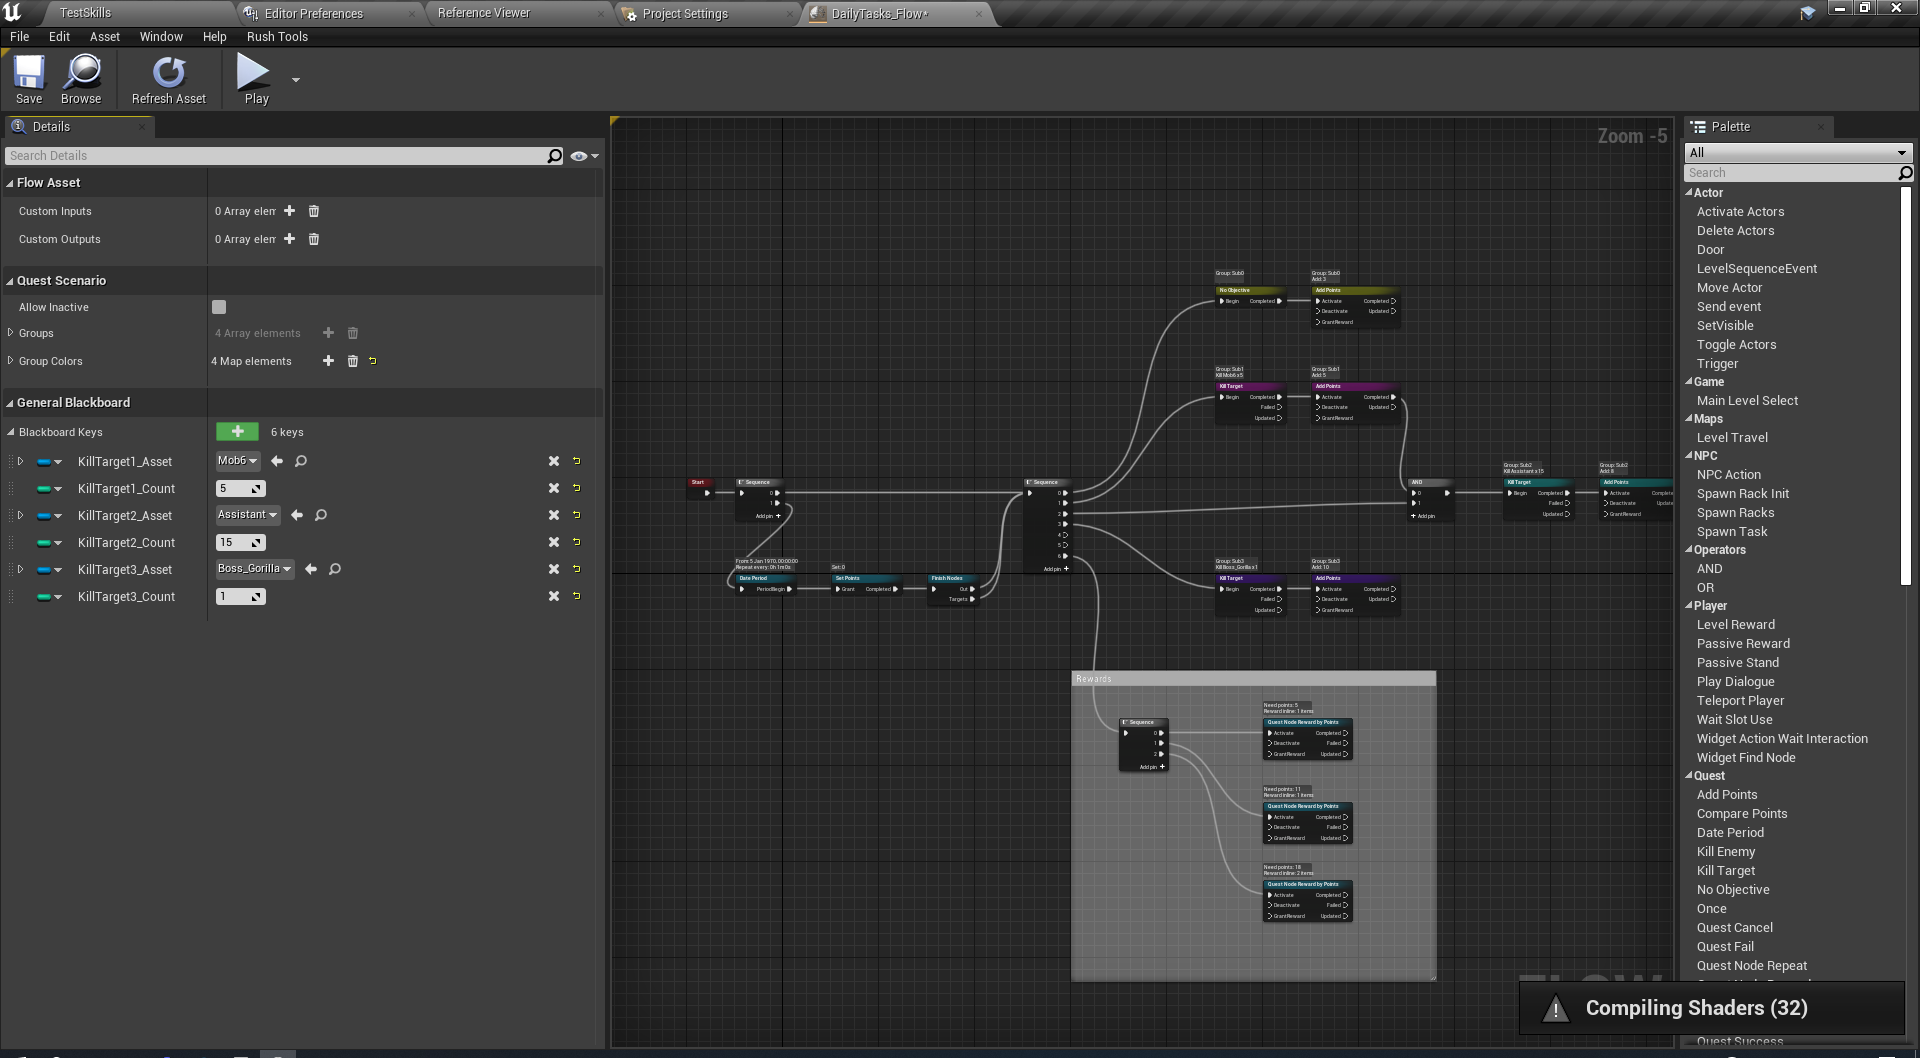Open the Asset menu
The height and width of the screenshot is (1058, 1928).
point(104,37)
